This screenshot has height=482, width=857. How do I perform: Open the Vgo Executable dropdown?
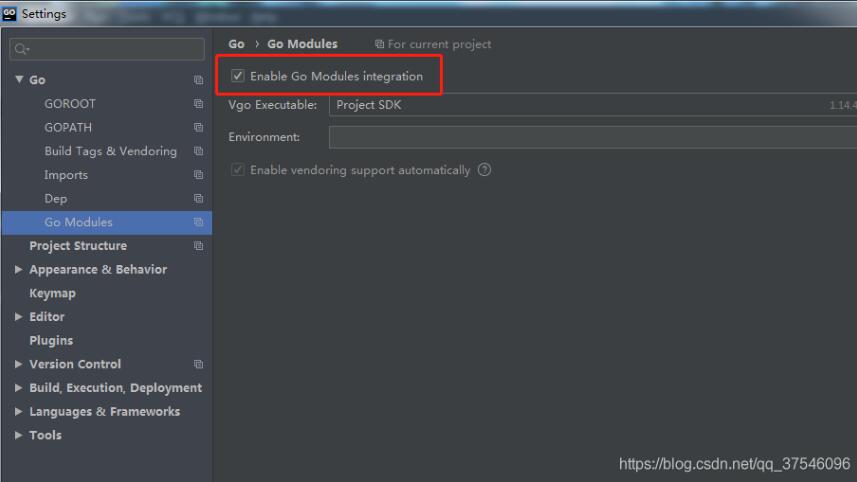pos(590,105)
